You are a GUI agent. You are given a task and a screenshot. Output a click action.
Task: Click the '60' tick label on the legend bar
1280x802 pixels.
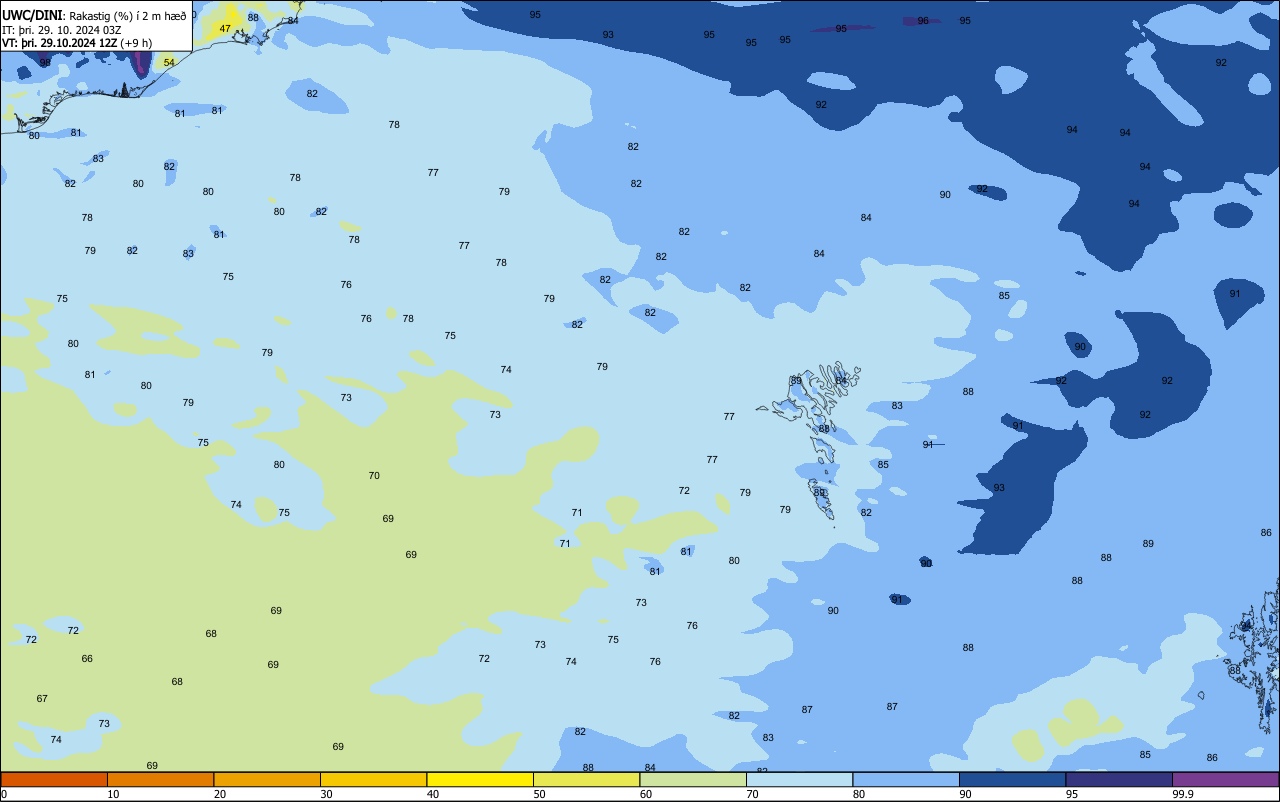pyautogui.click(x=646, y=794)
